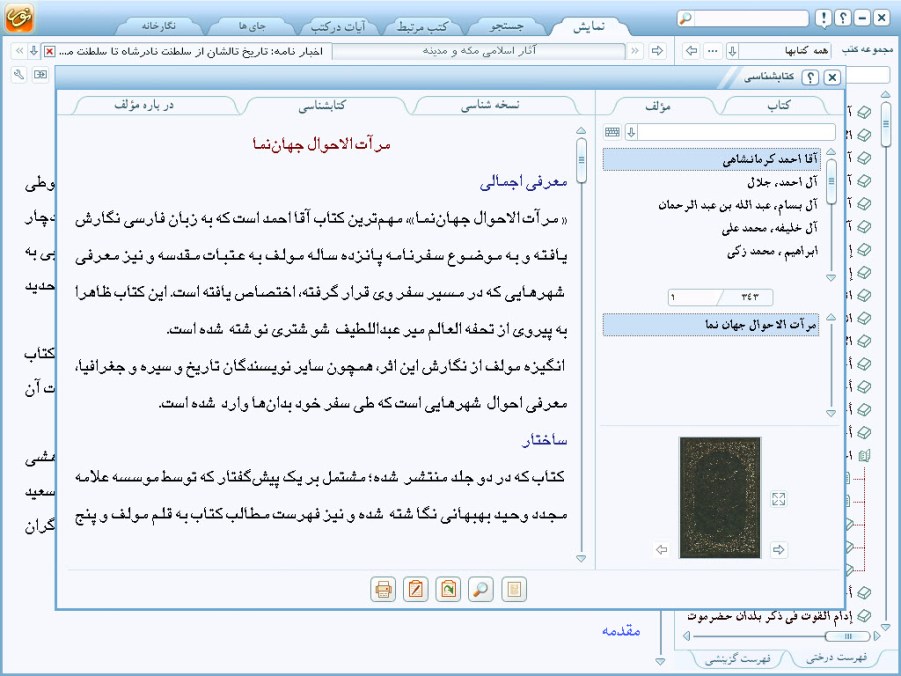901x676 pixels.
Task: Click the panel toggle icon beside the wrench
Action: tap(40, 75)
